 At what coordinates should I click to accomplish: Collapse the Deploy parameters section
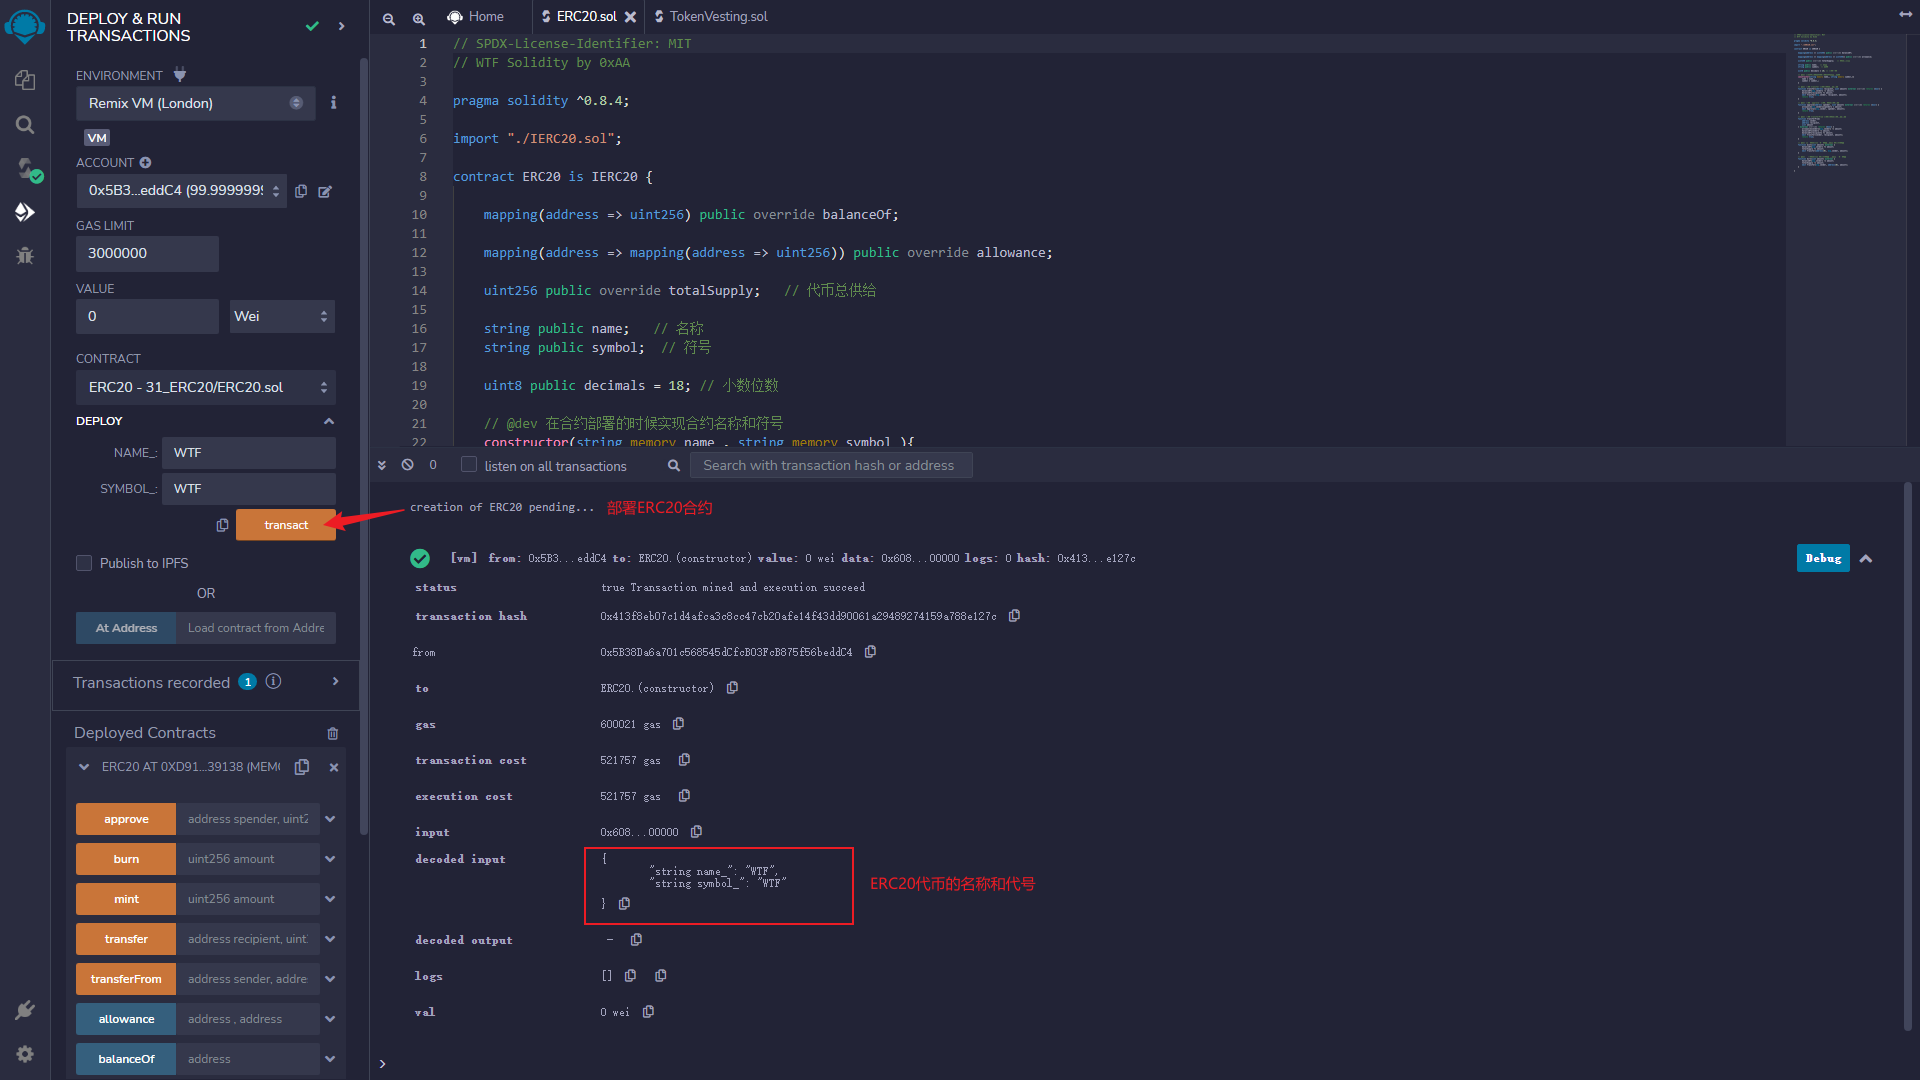(x=329, y=421)
